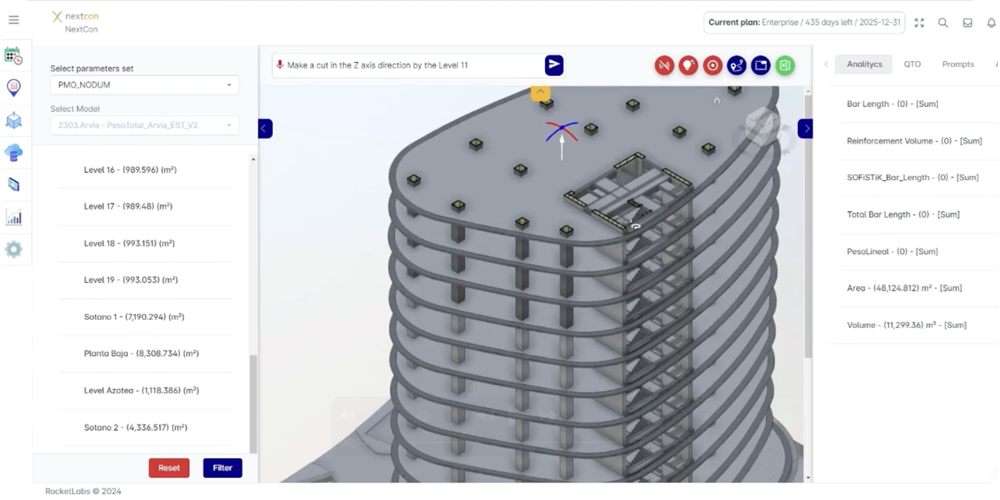The width and height of the screenshot is (1000, 500).
Task: Click the blue route path icon
Action: coord(737,65)
